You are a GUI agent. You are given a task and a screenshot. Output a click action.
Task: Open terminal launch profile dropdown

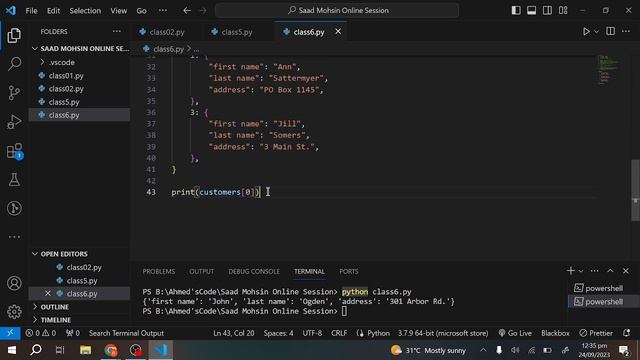pos(581,271)
